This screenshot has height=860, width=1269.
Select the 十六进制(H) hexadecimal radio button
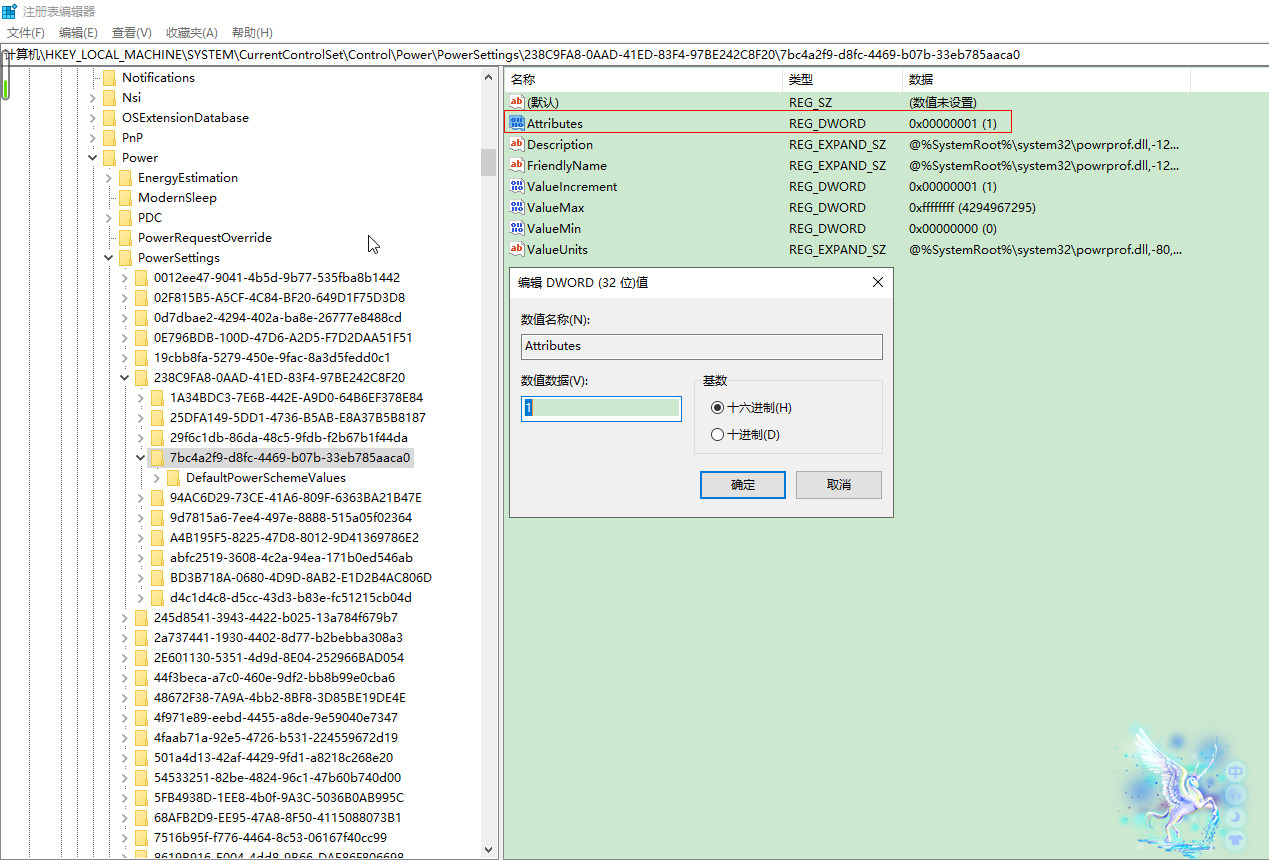(716, 408)
